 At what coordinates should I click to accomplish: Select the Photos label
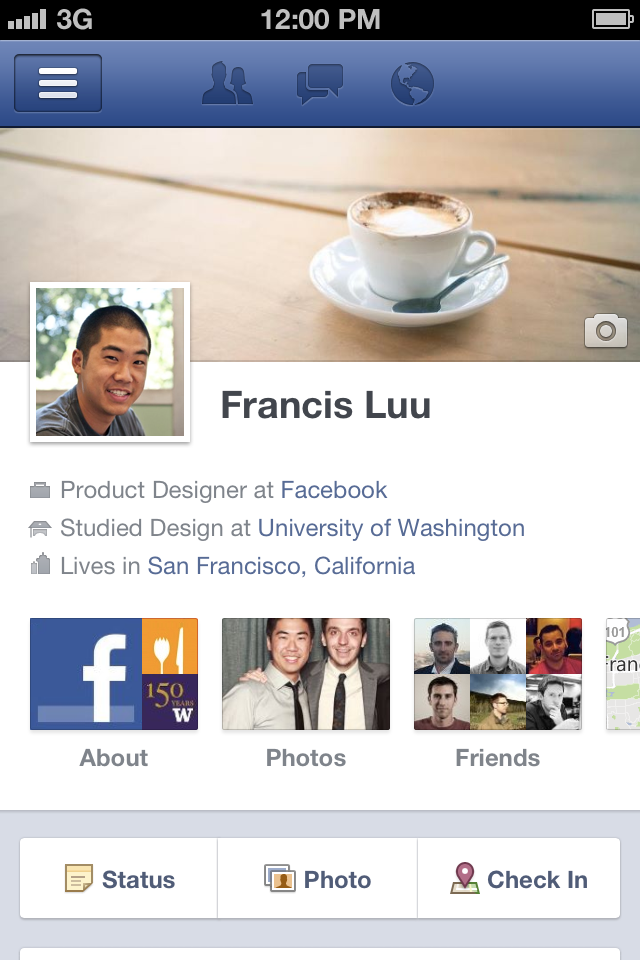(x=306, y=758)
